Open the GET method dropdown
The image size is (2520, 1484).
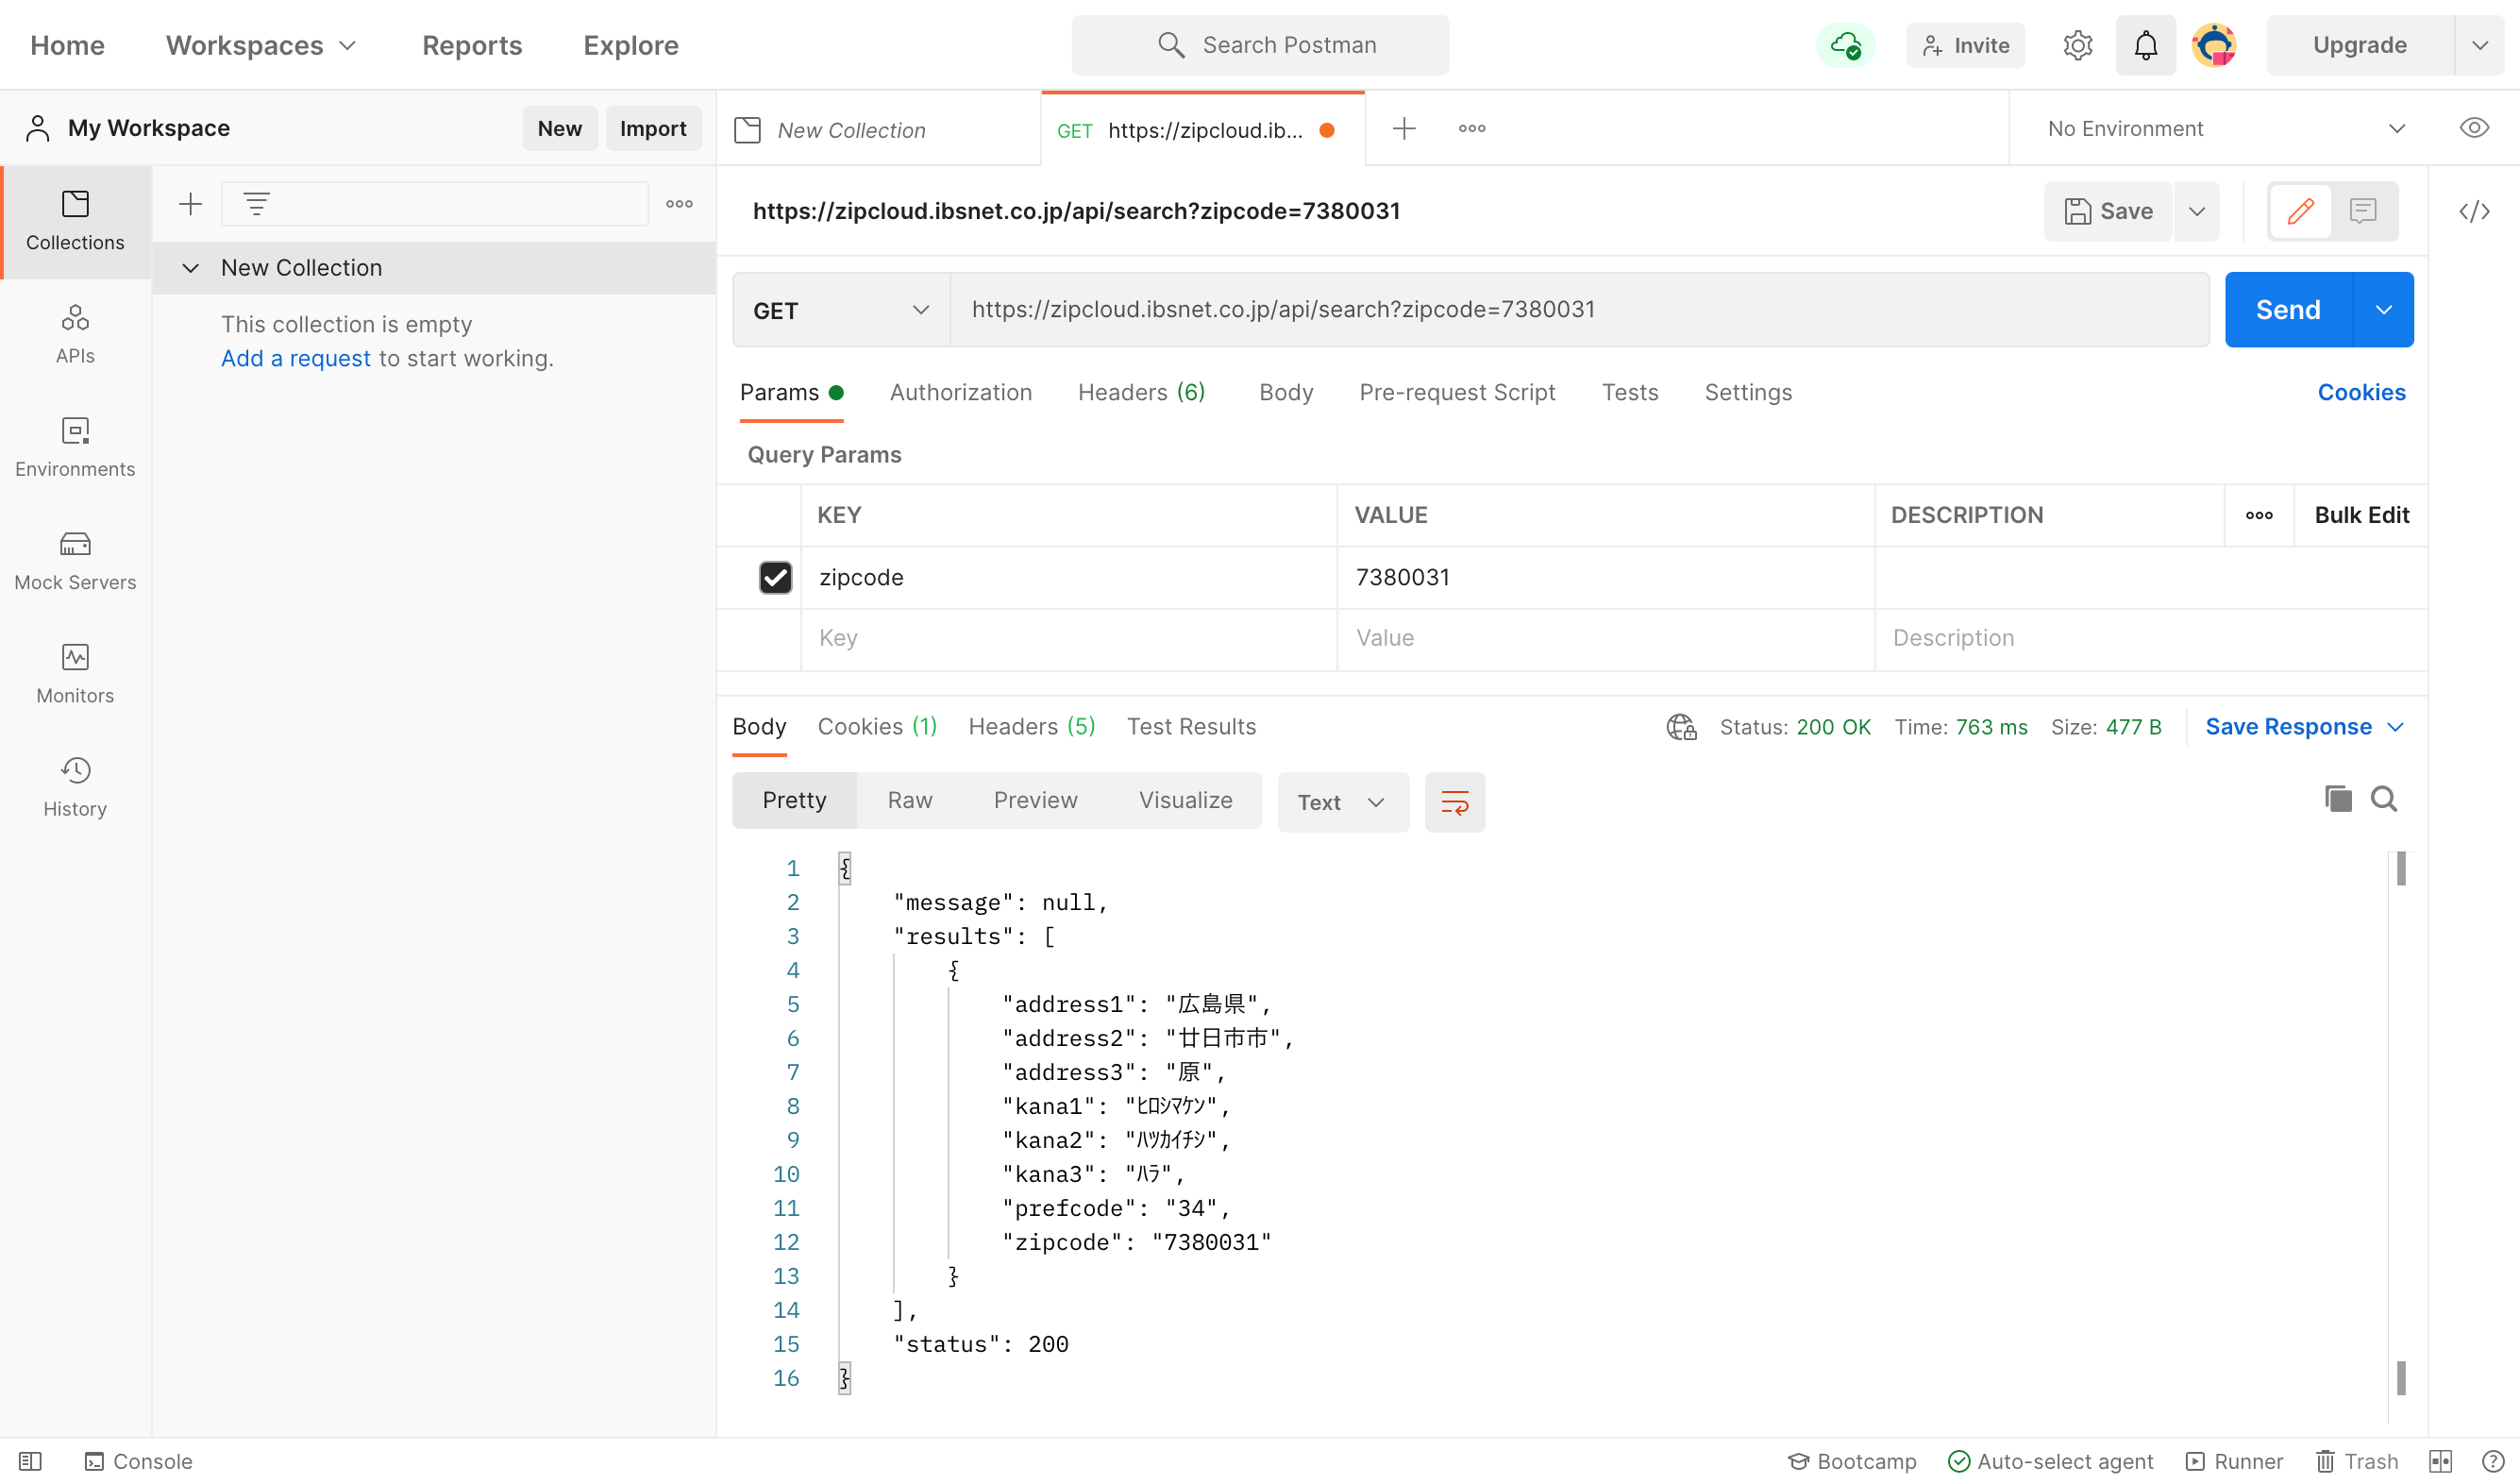click(840, 310)
